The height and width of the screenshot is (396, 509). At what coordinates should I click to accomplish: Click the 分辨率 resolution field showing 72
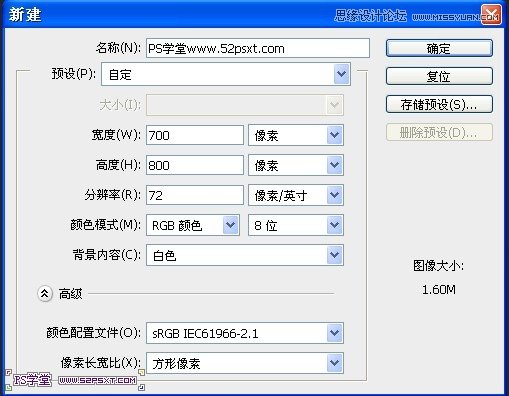tap(195, 195)
